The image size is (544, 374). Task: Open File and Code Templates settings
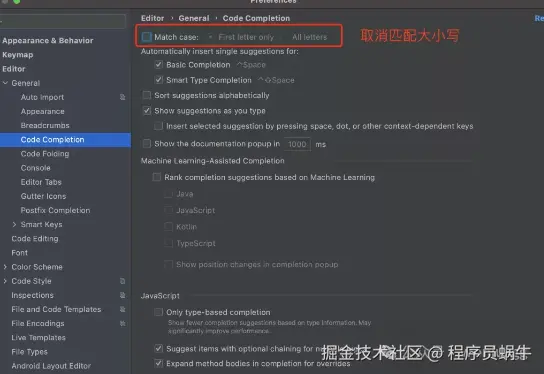(x=56, y=309)
